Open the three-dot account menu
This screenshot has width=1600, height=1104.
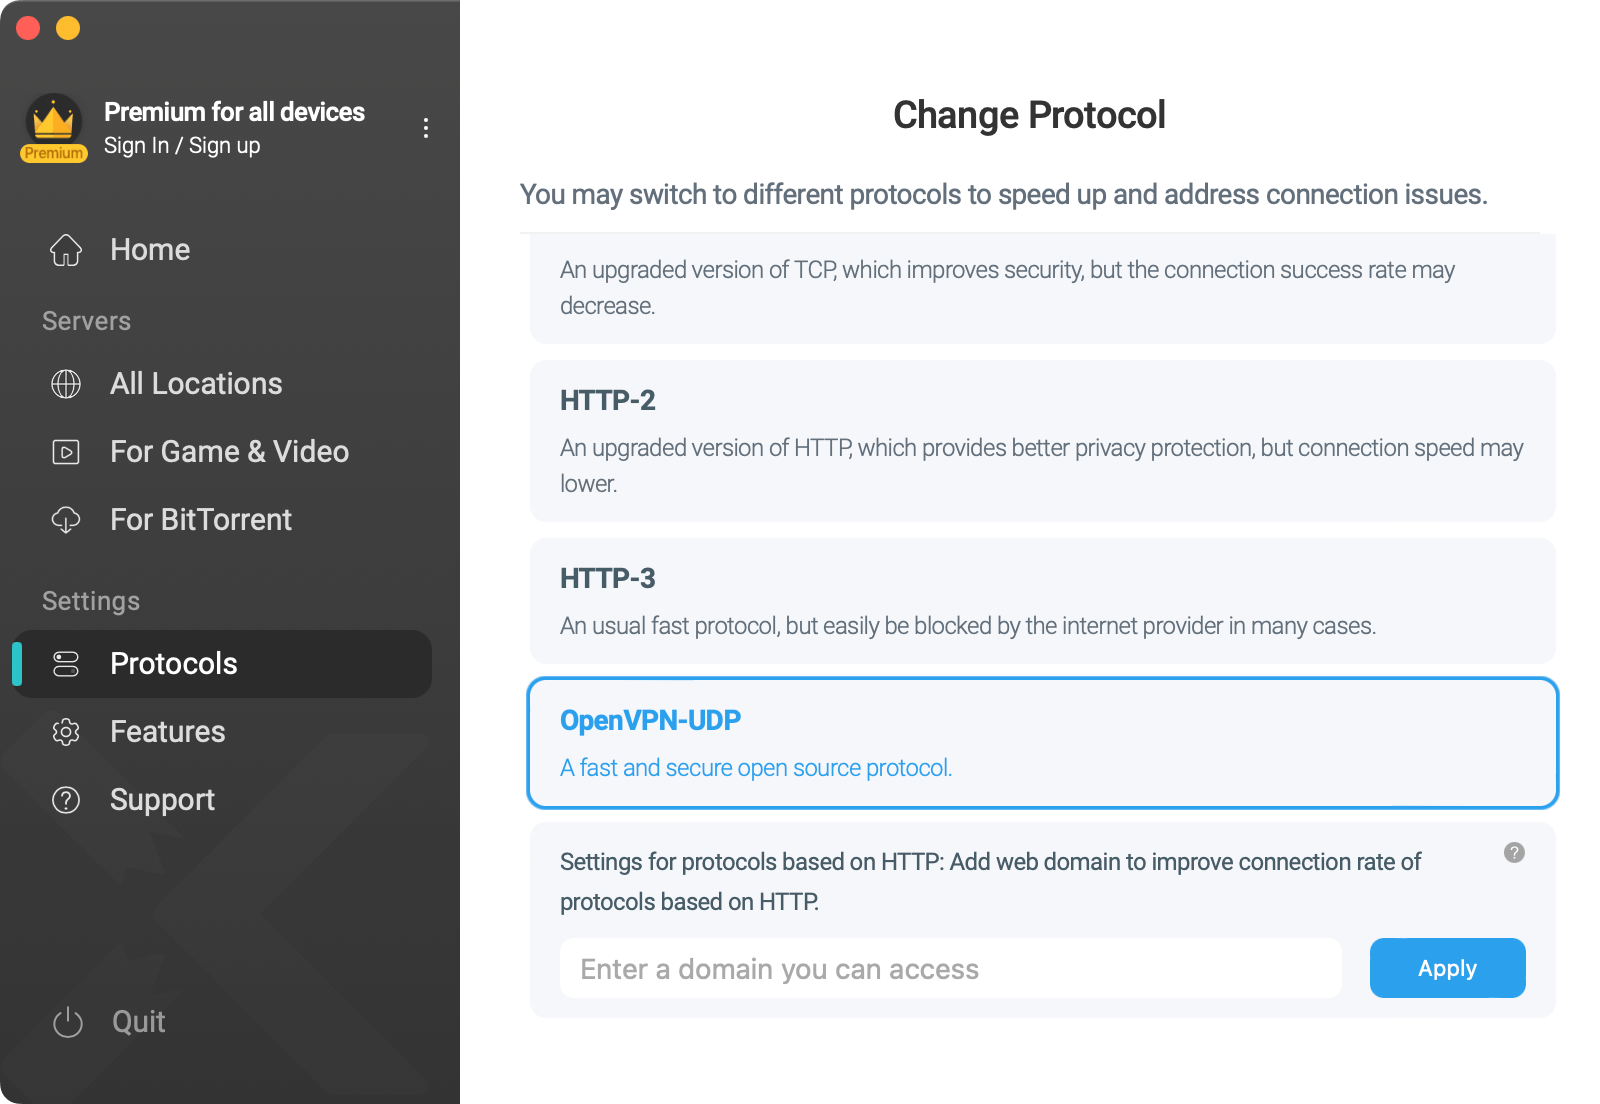click(x=426, y=128)
